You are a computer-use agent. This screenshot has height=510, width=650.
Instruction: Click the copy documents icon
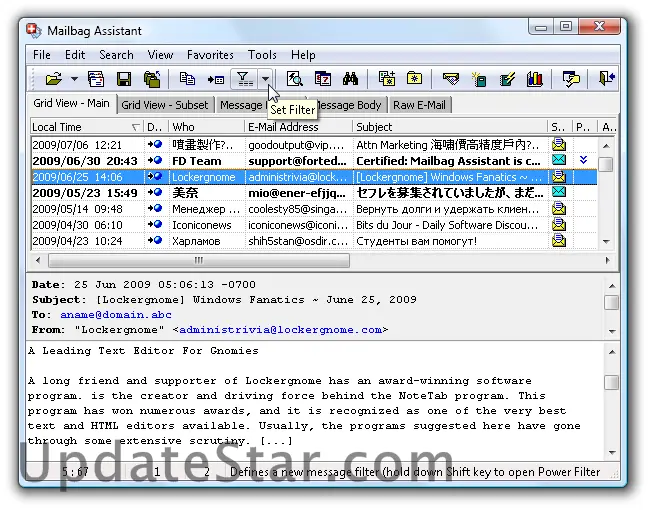click(x=187, y=78)
